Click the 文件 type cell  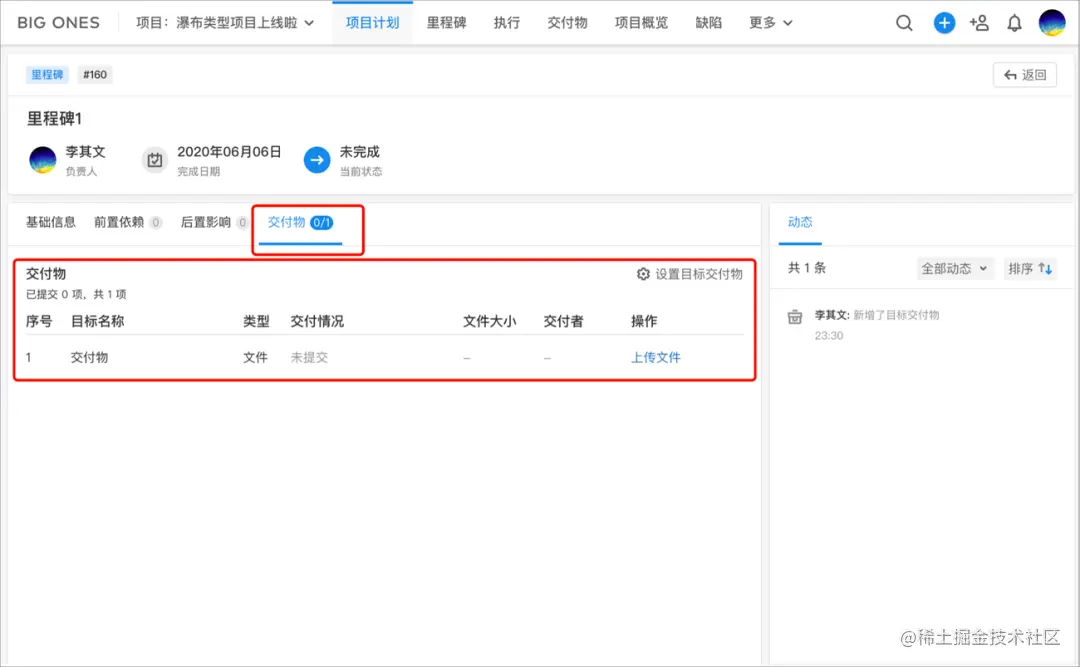coord(255,357)
